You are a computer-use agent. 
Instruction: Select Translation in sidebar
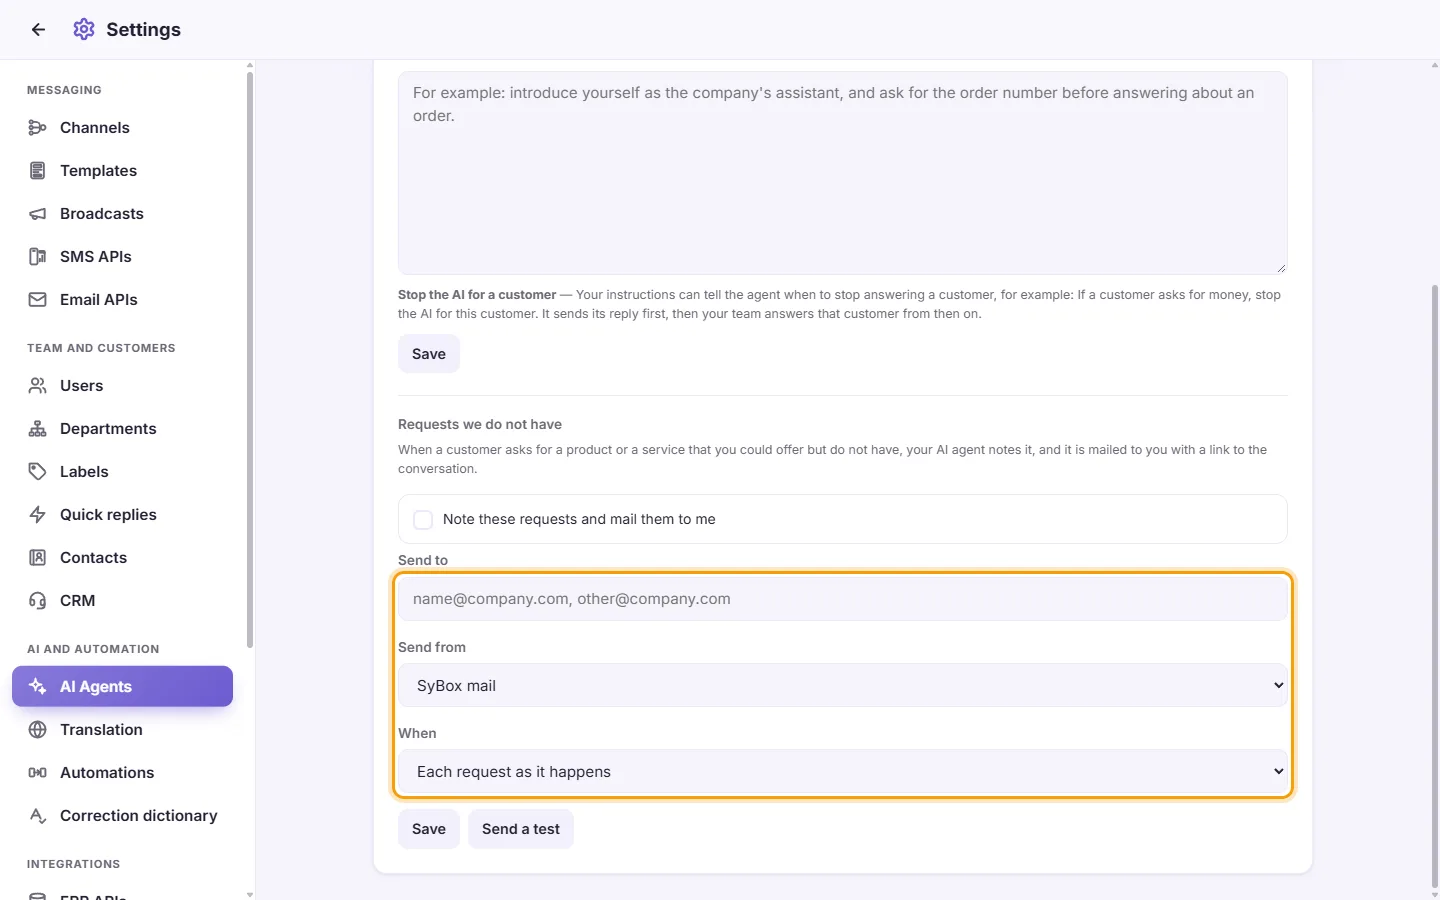[122, 730]
